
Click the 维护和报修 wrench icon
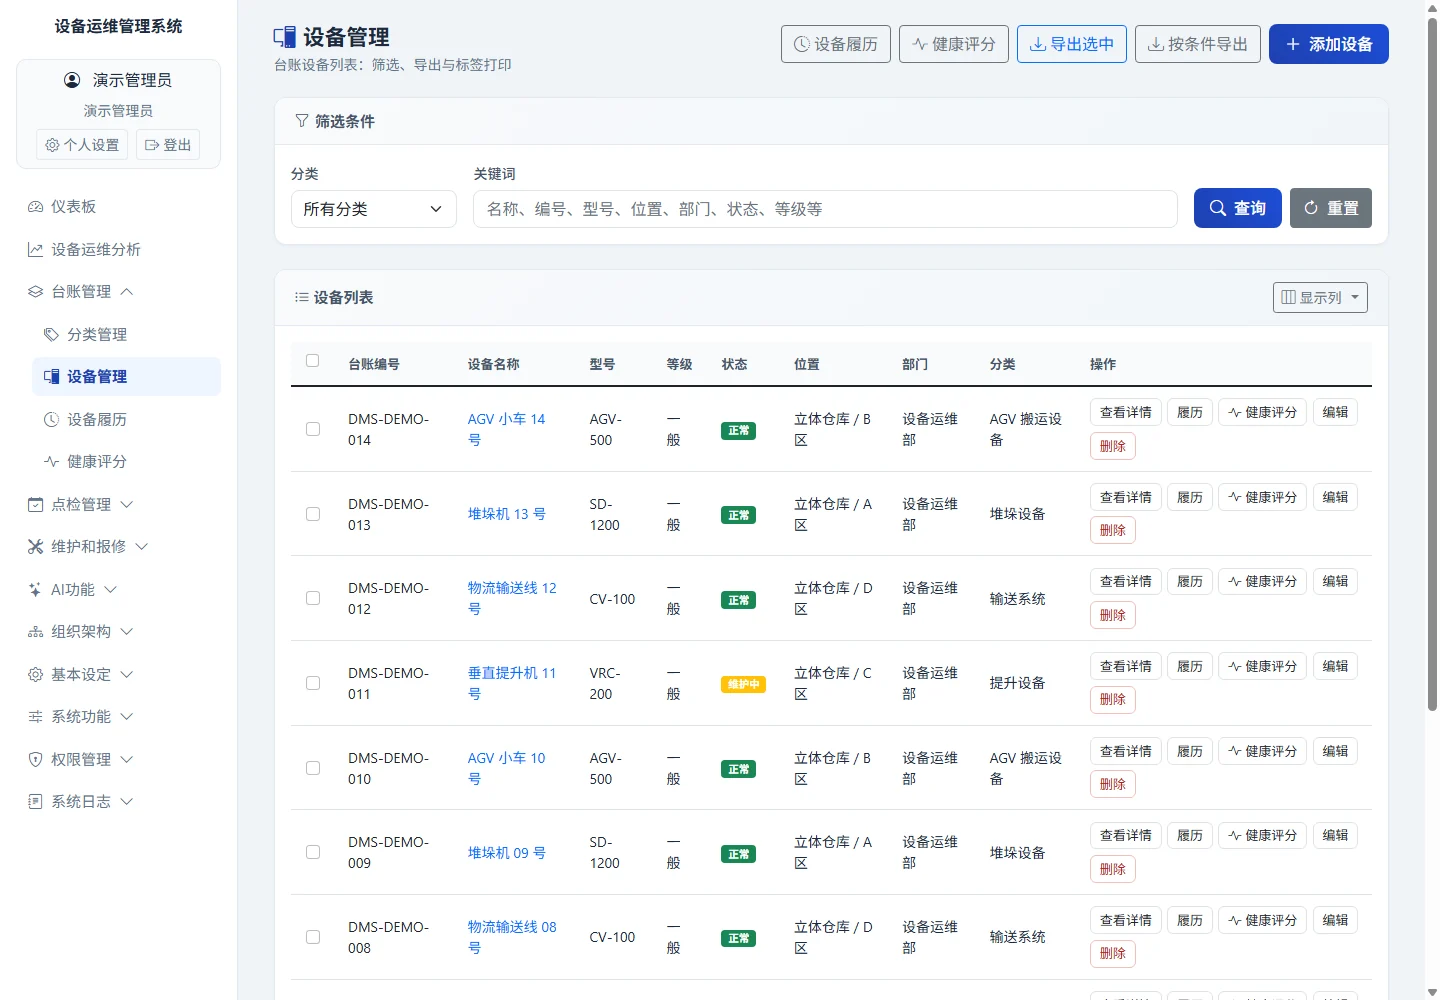(x=35, y=547)
